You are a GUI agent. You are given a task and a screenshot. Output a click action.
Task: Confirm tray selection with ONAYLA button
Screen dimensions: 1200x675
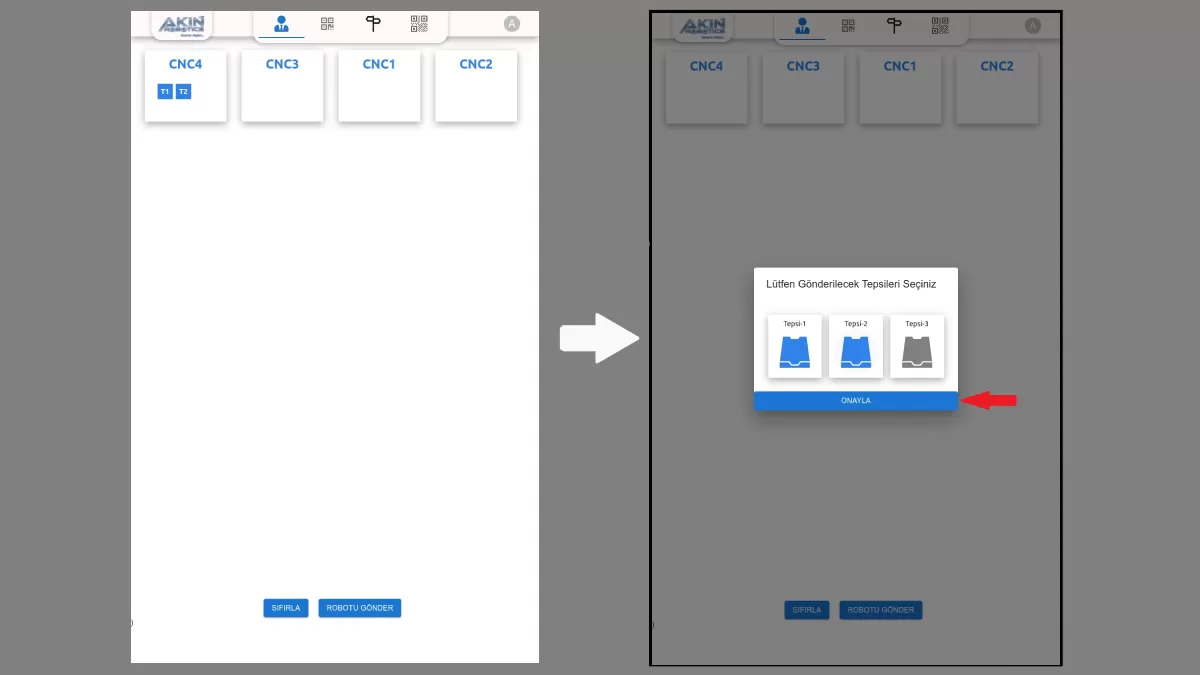pyautogui.click(x=856, y=400)
